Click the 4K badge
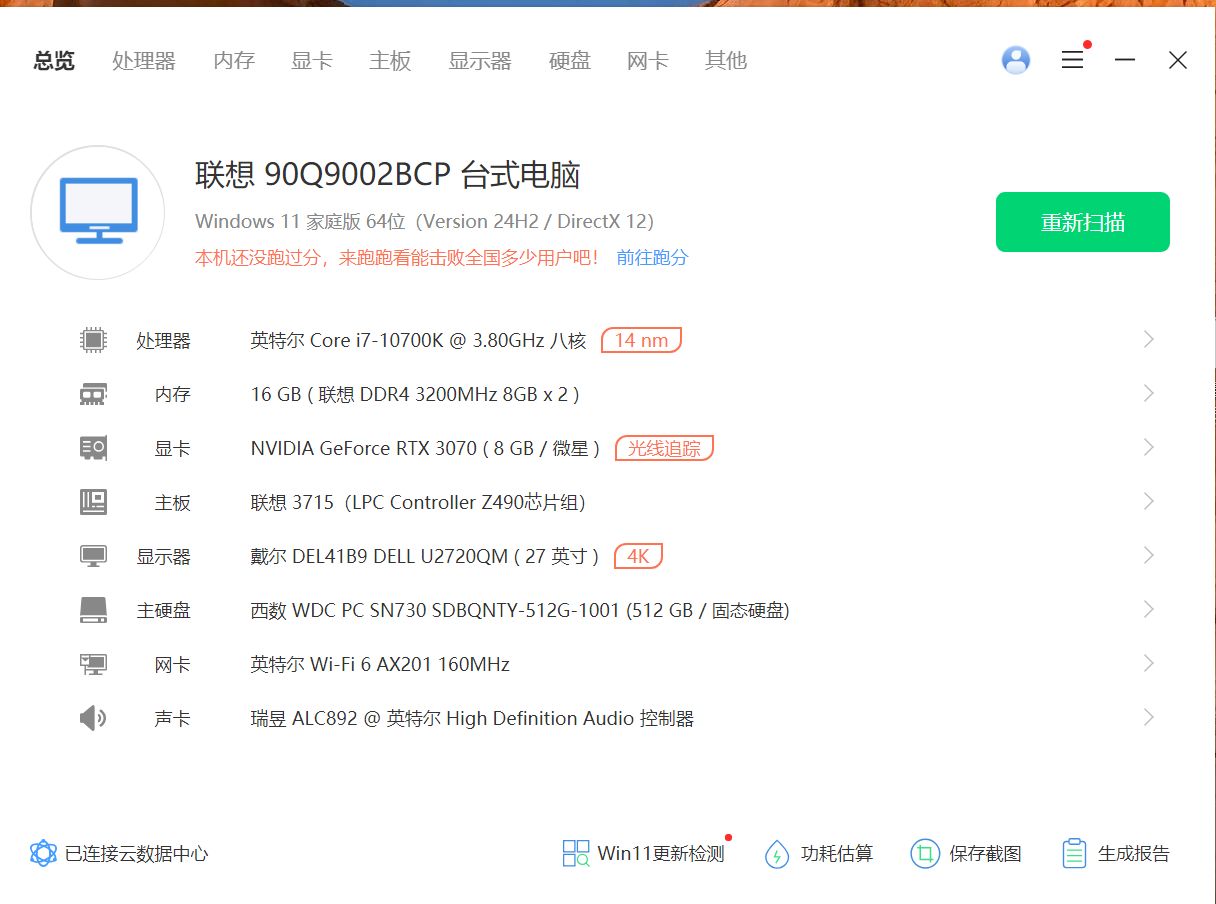This screenshot has height=904, width=1216. click(x=639, y=556)
